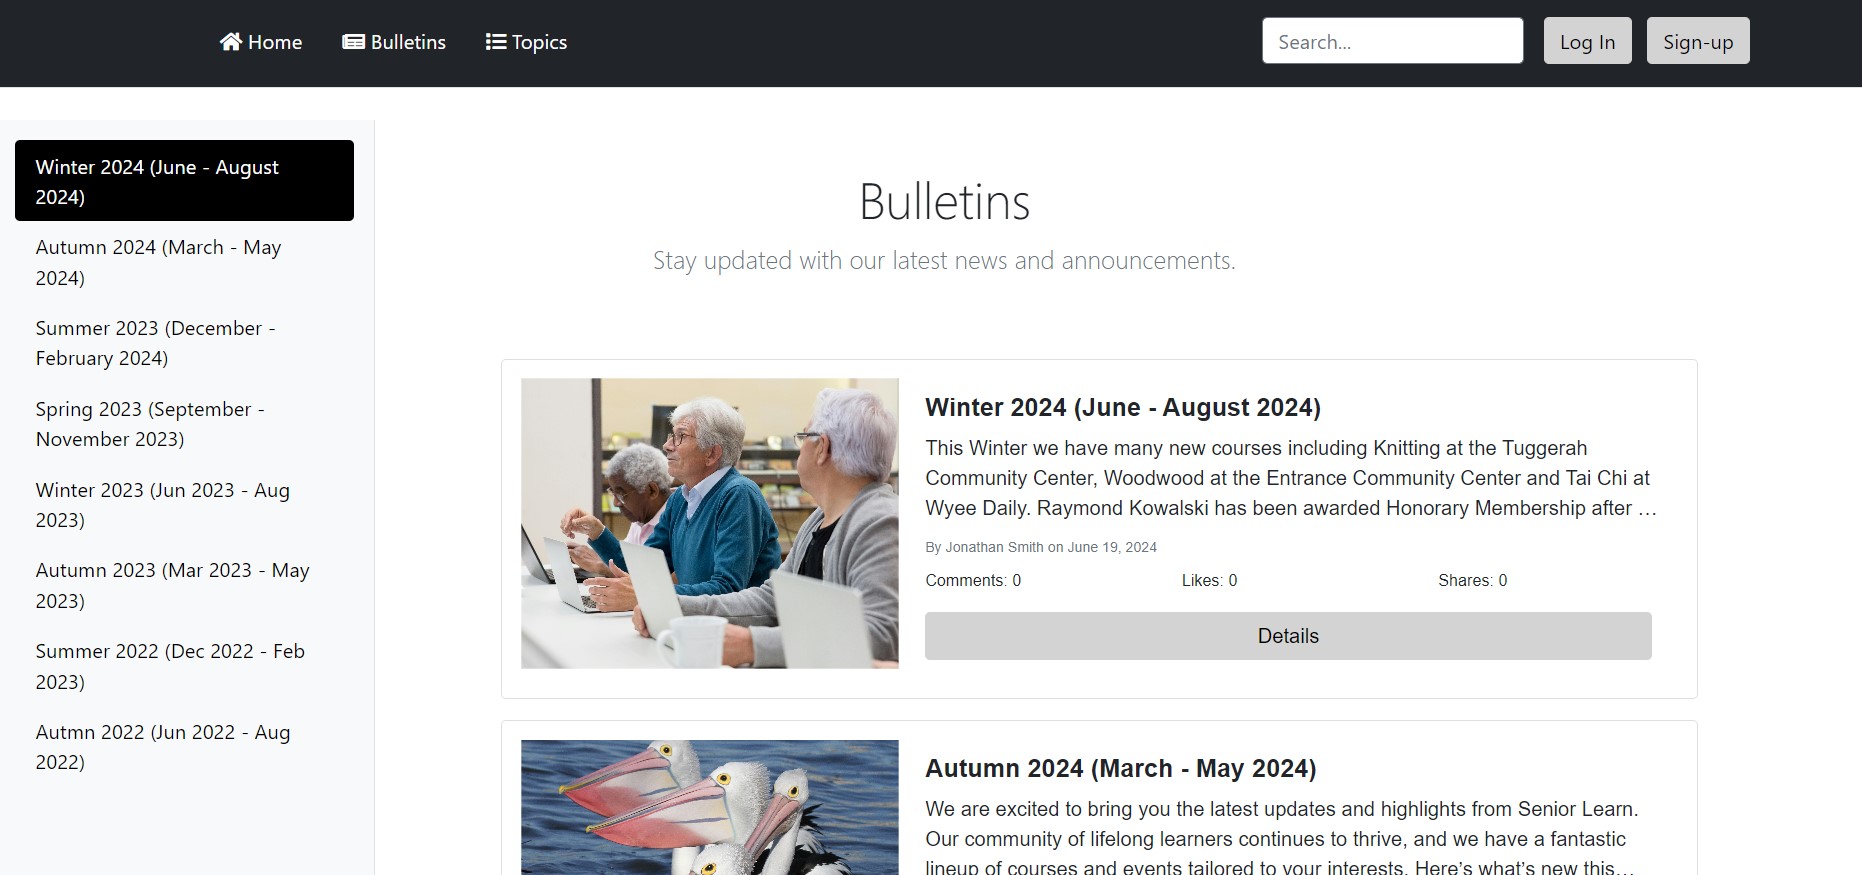Image resolution: width=1862 pixels, height=875 pixels.
Task: Click the pelicans bulletin image
Action: click(709, 806)
